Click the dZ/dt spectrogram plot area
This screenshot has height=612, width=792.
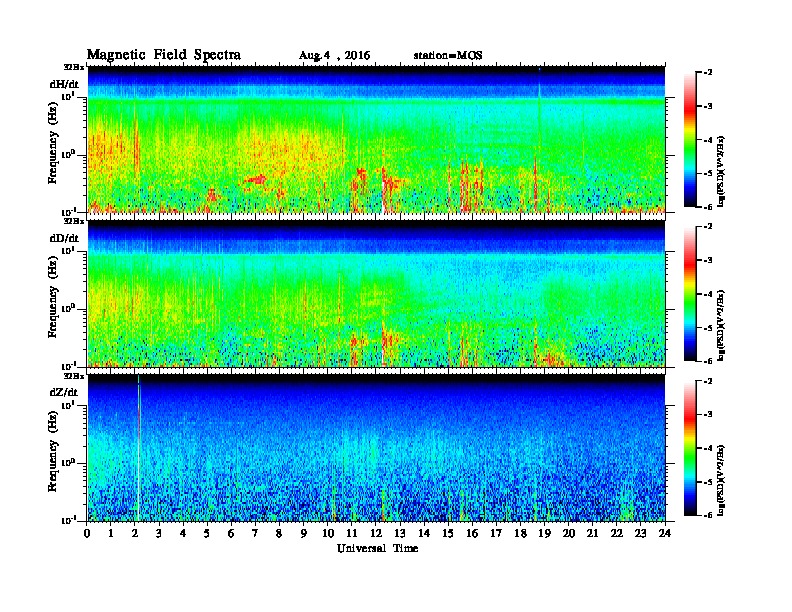click(376, 448)
